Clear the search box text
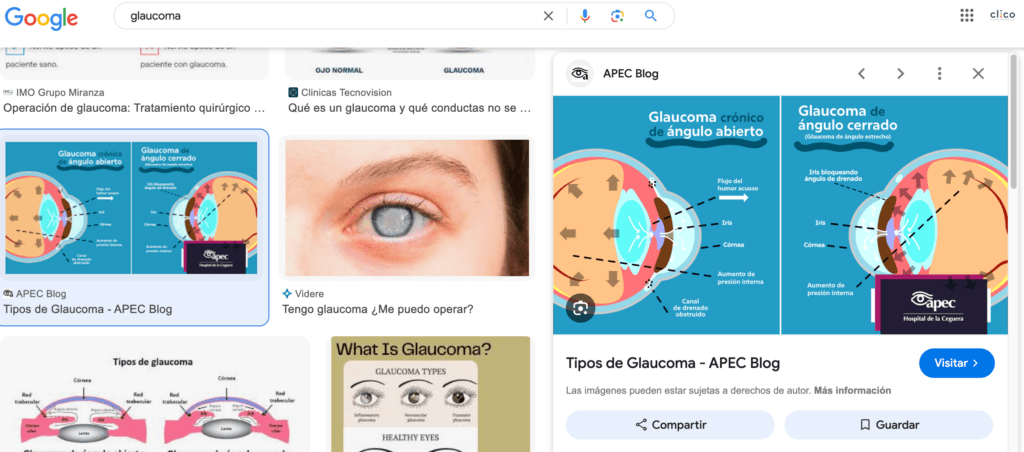The width and height of the screenshot is (1024, 452). pos(549,16)
